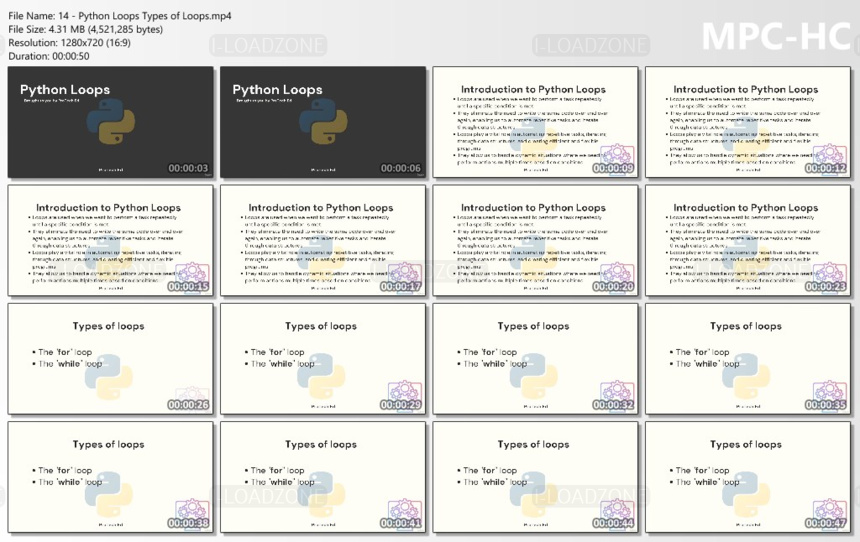The width and height of the screenshot is (860, 542).
Task: Click the MPC-HC logo text
Action: [x=776, y=37]
